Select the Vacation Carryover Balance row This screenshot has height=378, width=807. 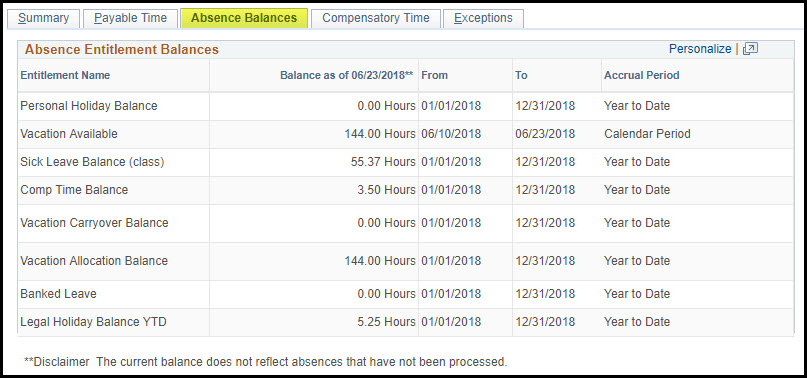406,223
